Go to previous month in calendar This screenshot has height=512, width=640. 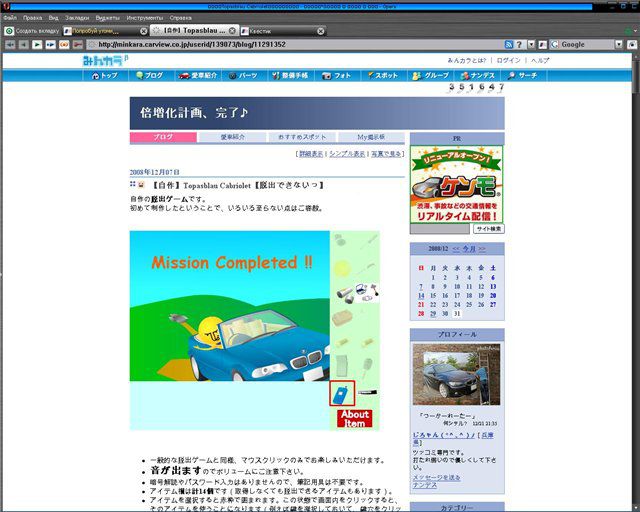[x=456, y=249]
